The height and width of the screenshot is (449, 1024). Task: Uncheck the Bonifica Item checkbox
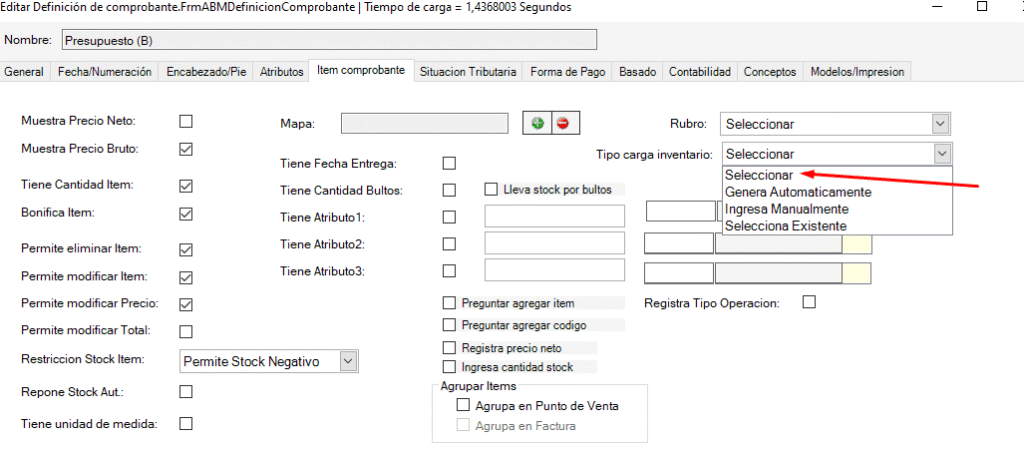[x=185, y=214]
